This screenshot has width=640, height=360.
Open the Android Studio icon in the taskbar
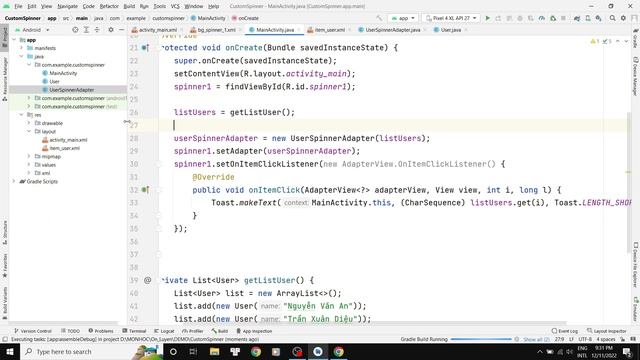(318, 351)
